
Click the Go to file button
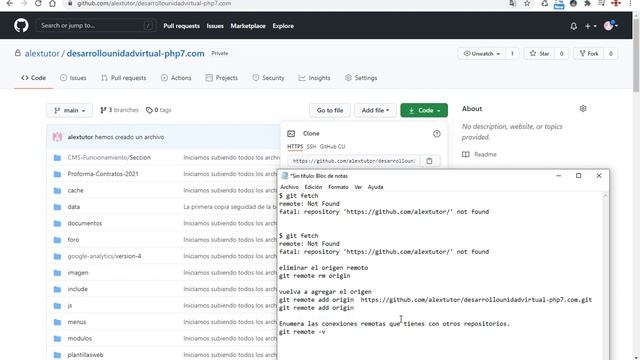point(330,110)
